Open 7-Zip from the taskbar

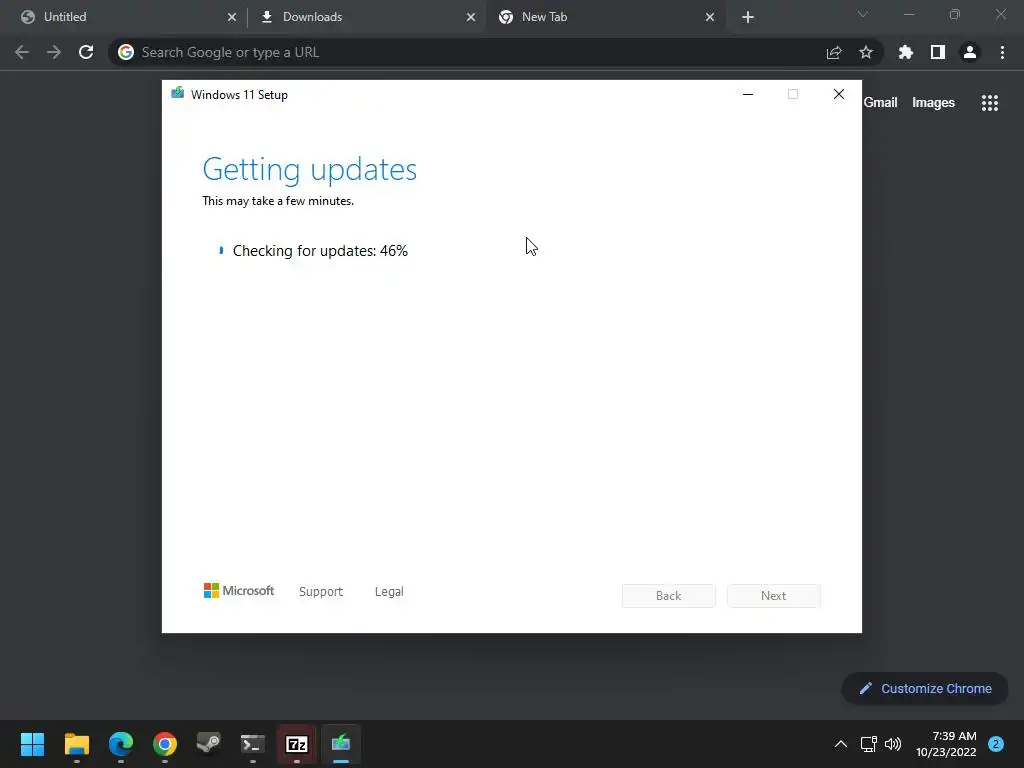point(297,744)
